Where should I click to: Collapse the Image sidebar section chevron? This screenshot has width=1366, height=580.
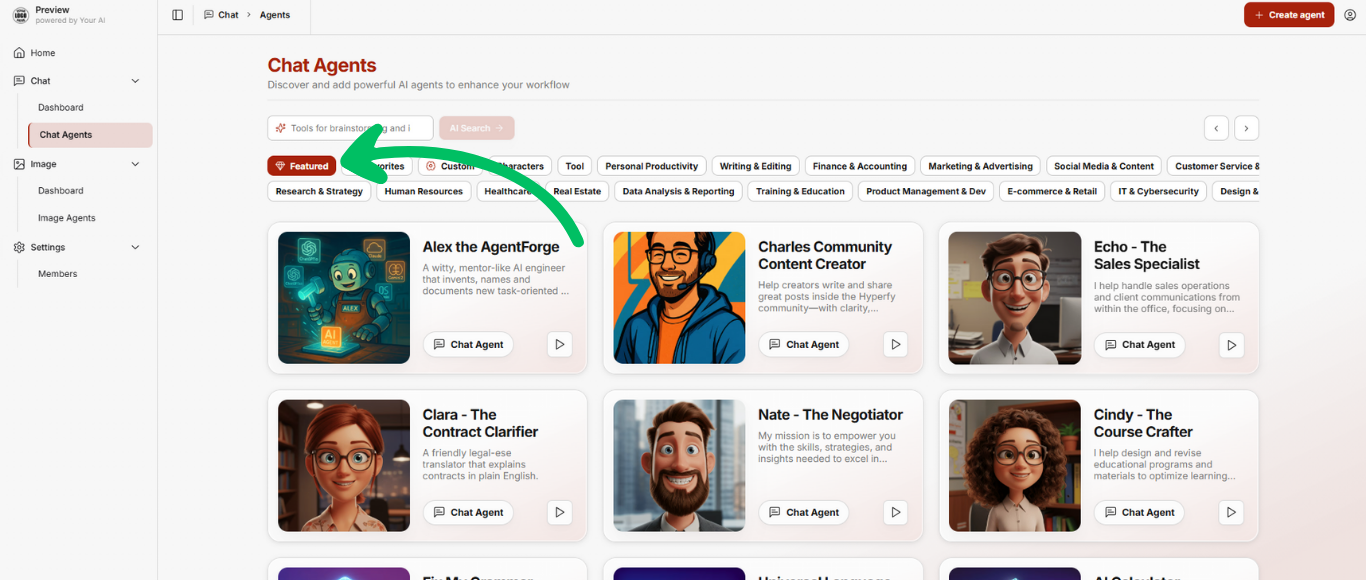tap(136, 164)
